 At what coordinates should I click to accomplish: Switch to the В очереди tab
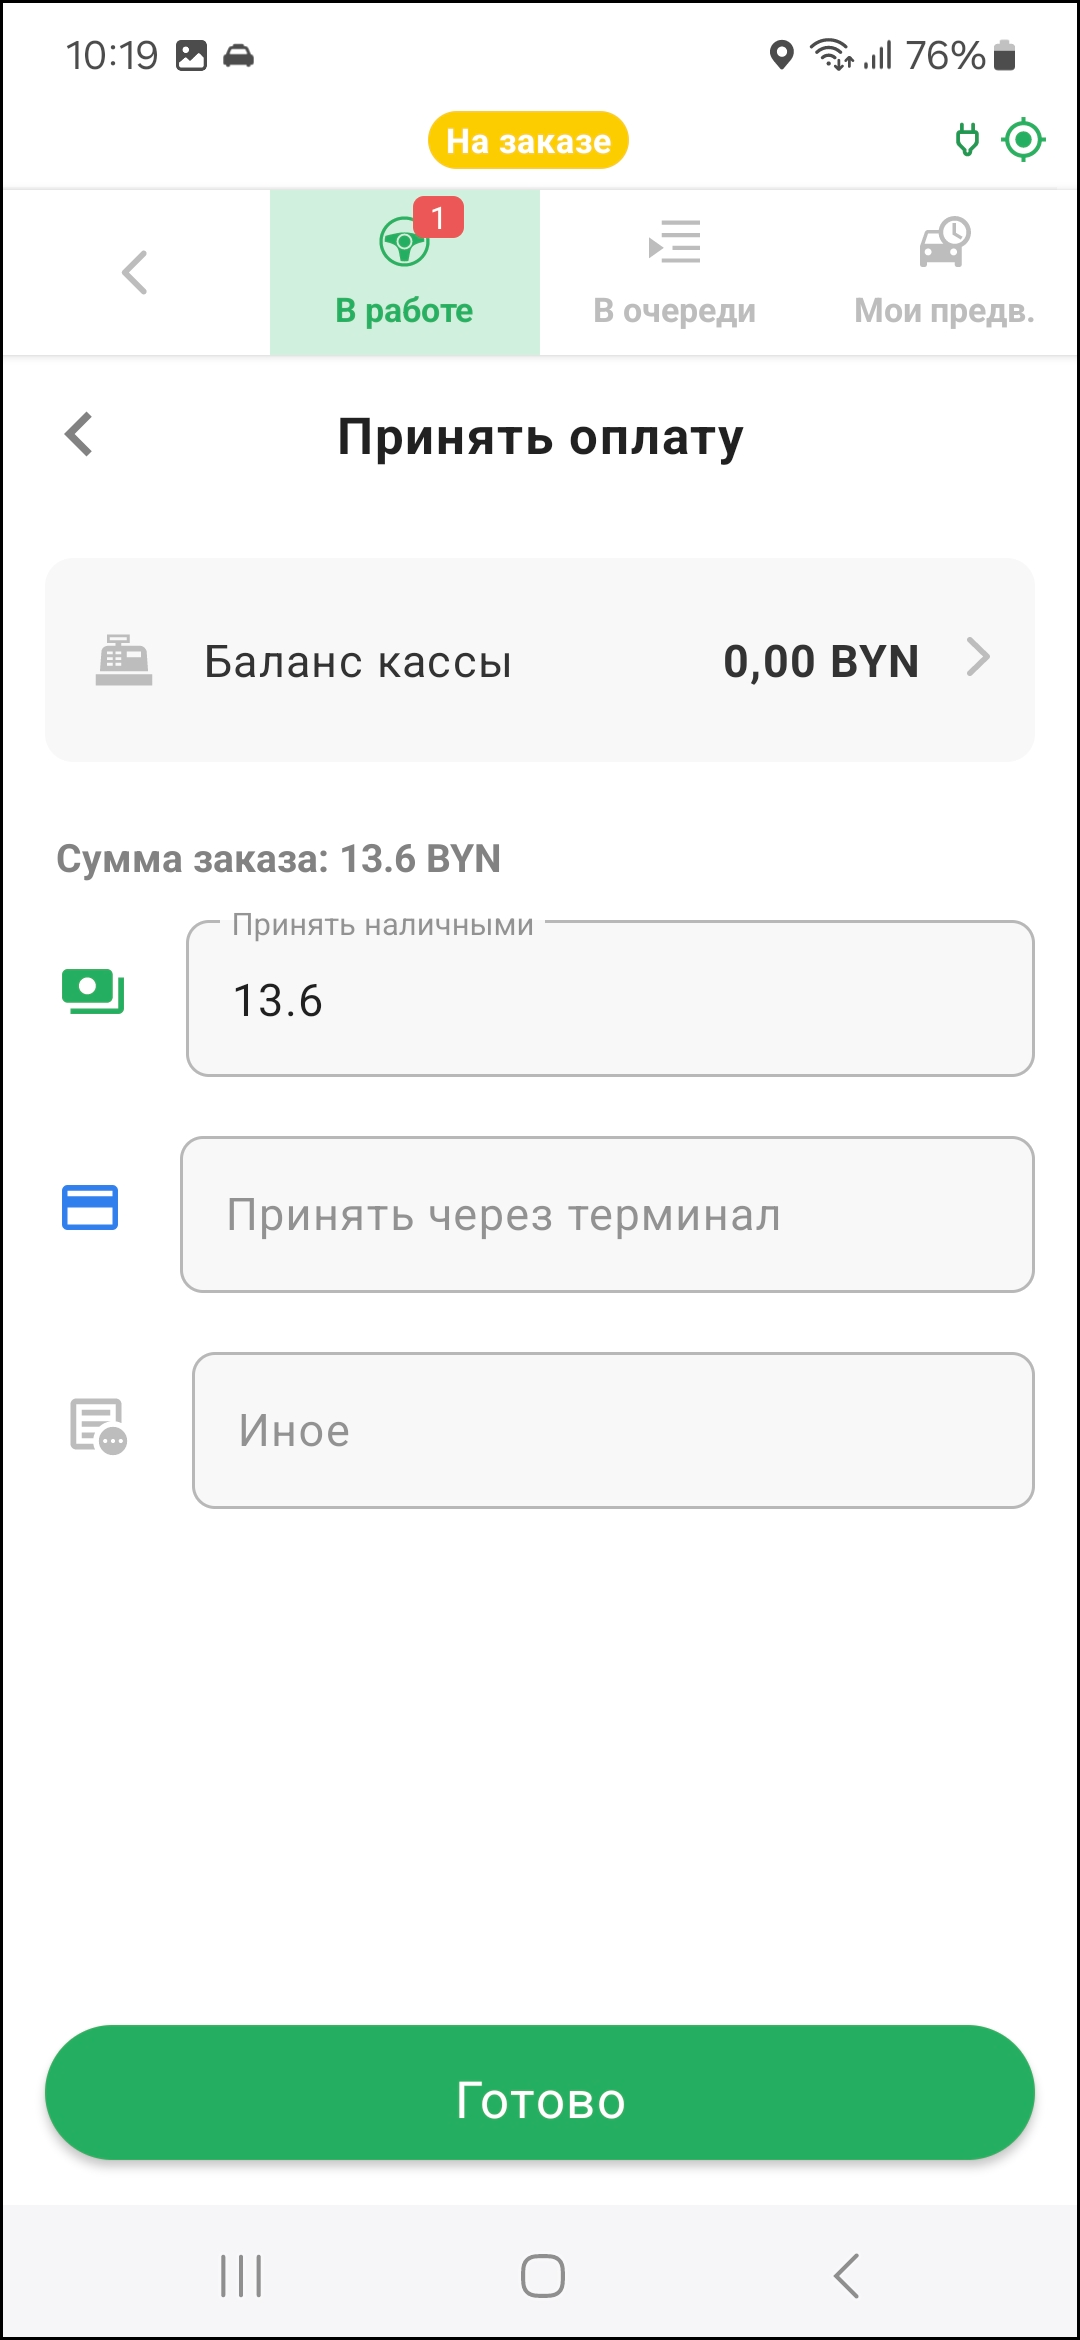(x=674, y=272)
